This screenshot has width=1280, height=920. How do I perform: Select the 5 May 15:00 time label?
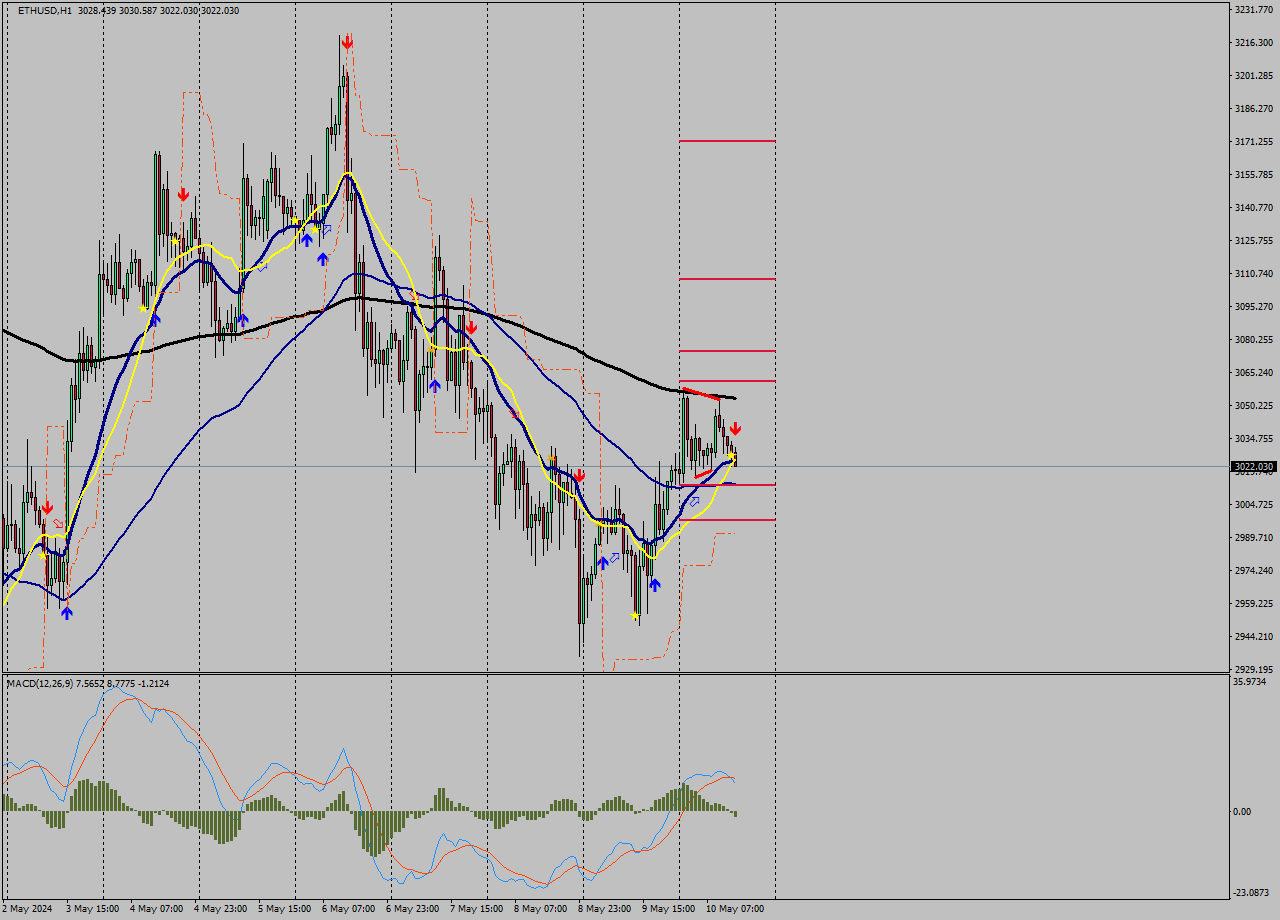[x=284, y=909]
